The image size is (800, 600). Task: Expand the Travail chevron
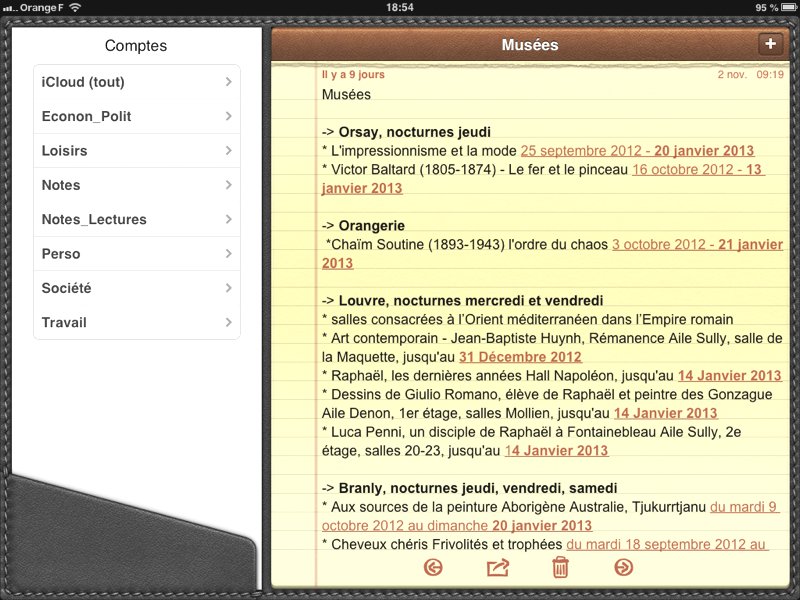(229, 323)
